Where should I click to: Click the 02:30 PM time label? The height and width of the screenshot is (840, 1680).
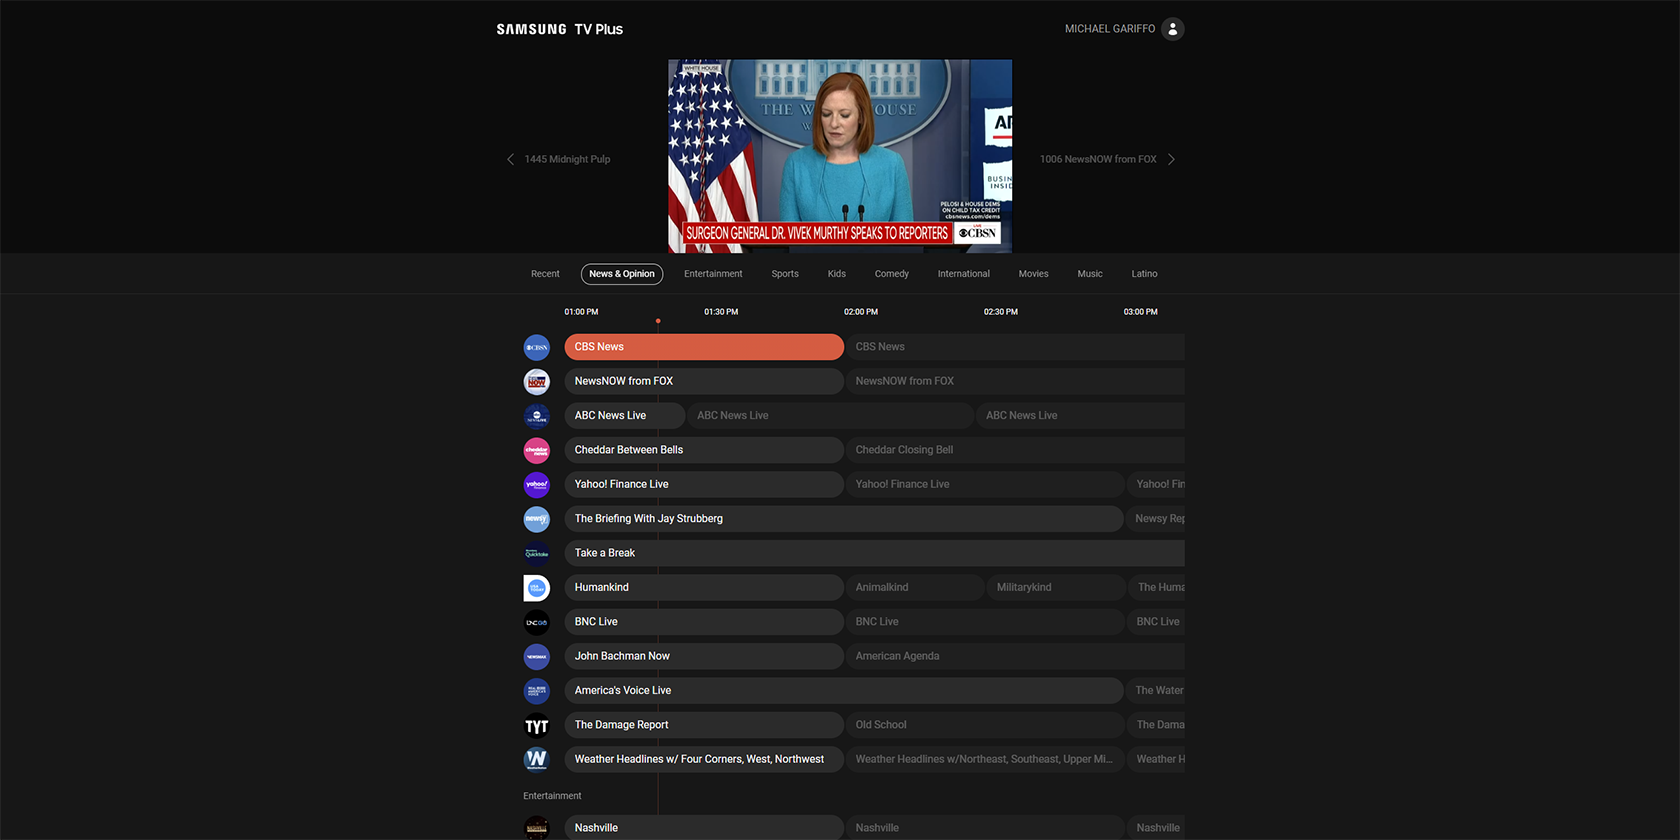click(x=1001, y=312)
